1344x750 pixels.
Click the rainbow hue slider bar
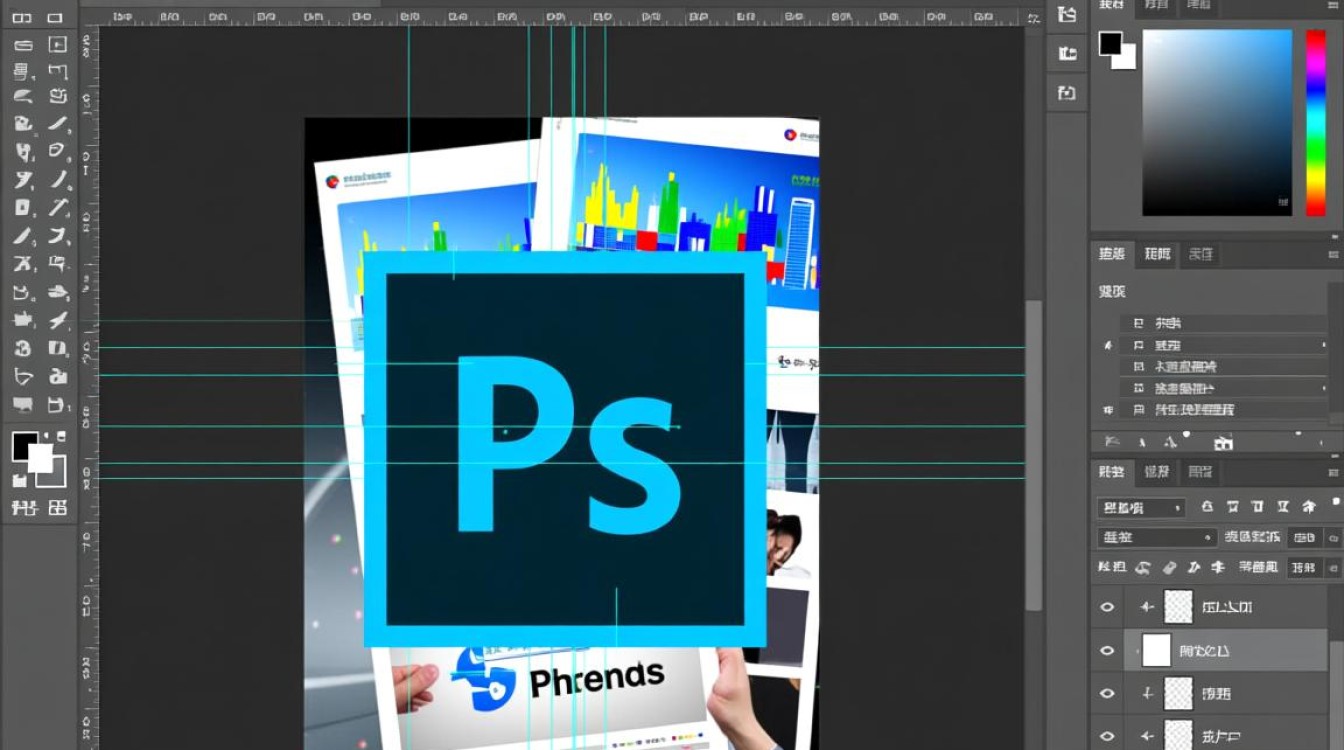pos(1315,120)
